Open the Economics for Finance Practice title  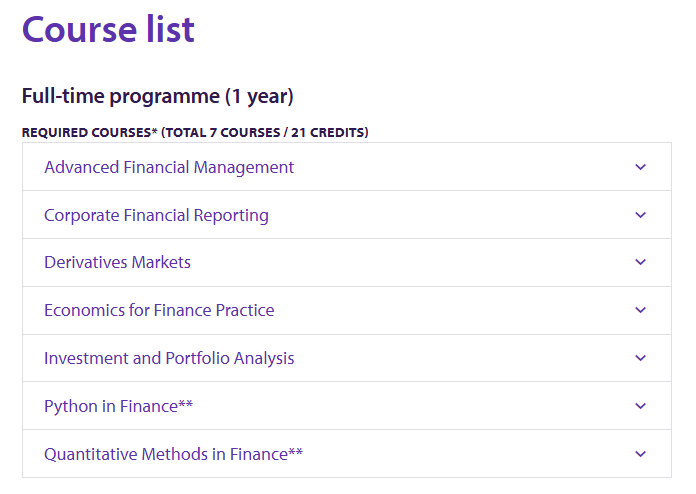[159, 310]
